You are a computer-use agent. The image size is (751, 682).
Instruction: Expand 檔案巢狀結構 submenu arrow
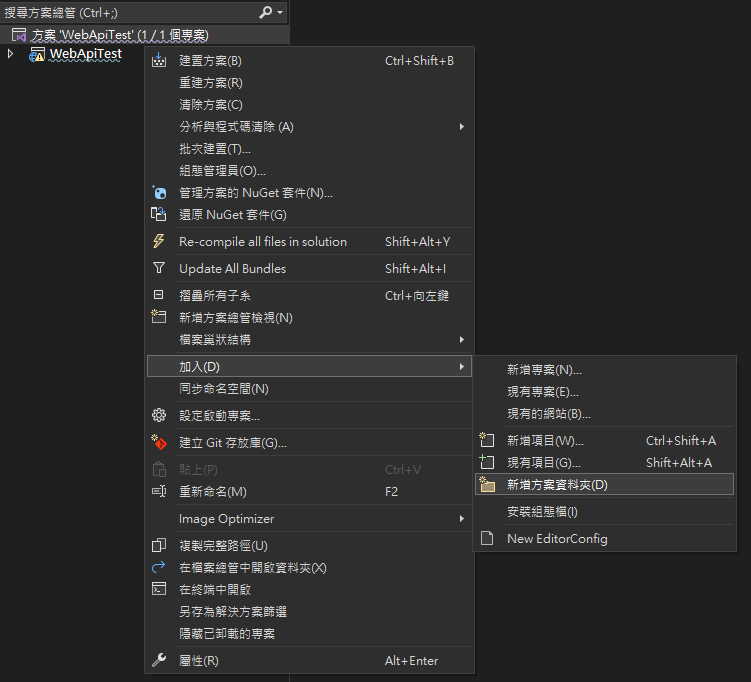pyautogui.click(x=462, y=340)
